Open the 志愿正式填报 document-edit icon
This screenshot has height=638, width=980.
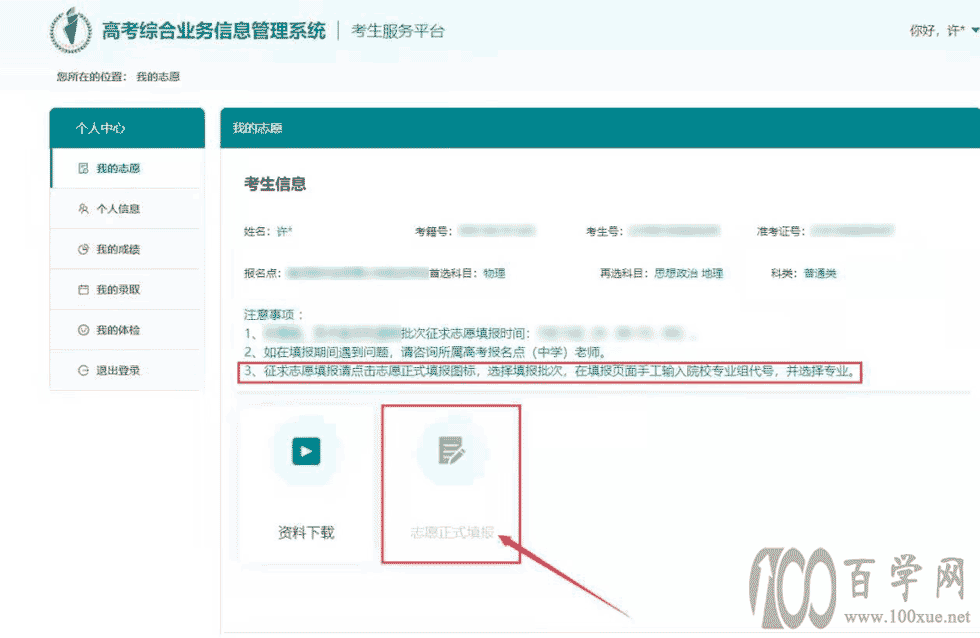451,451
